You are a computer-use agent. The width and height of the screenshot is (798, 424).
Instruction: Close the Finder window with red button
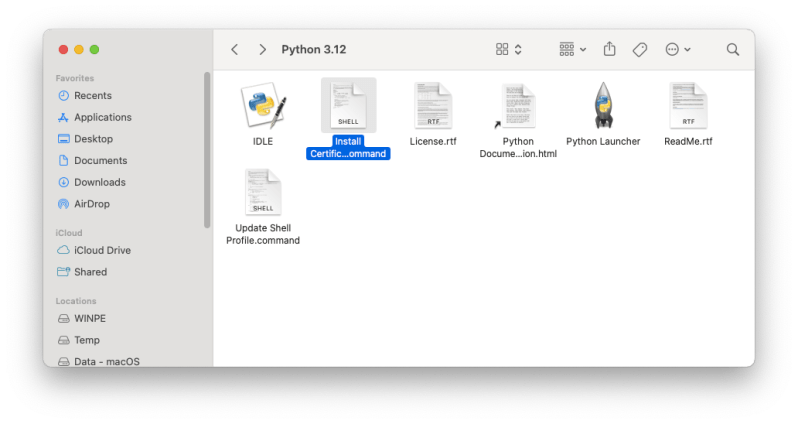click(63, 49)
